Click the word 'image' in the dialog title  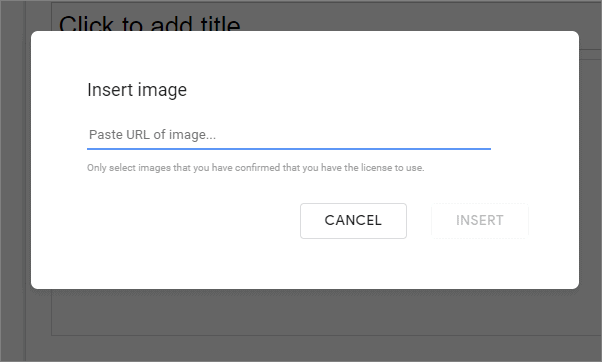coord(162,91)
